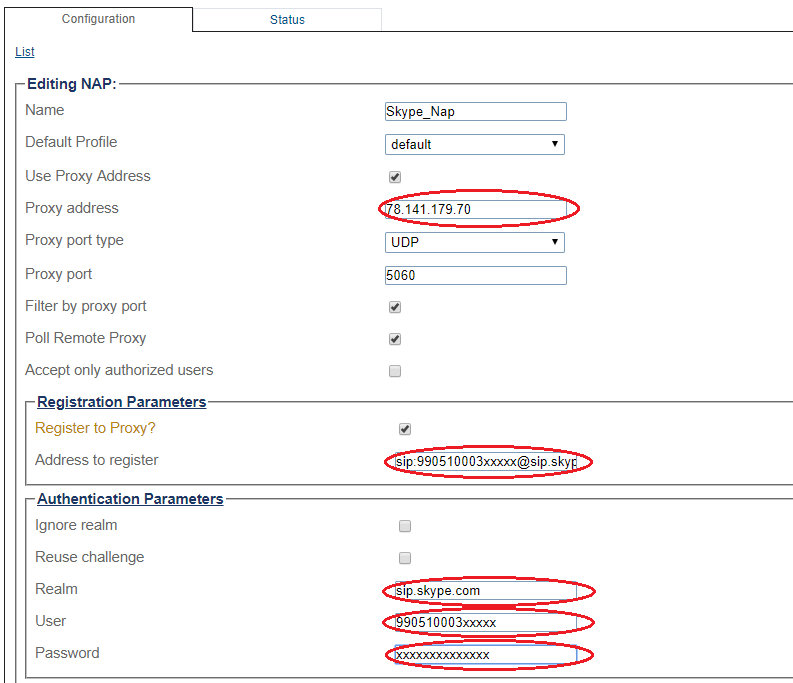Click the Proxy address field
The image size is (793, 683).
click(475, 210)
